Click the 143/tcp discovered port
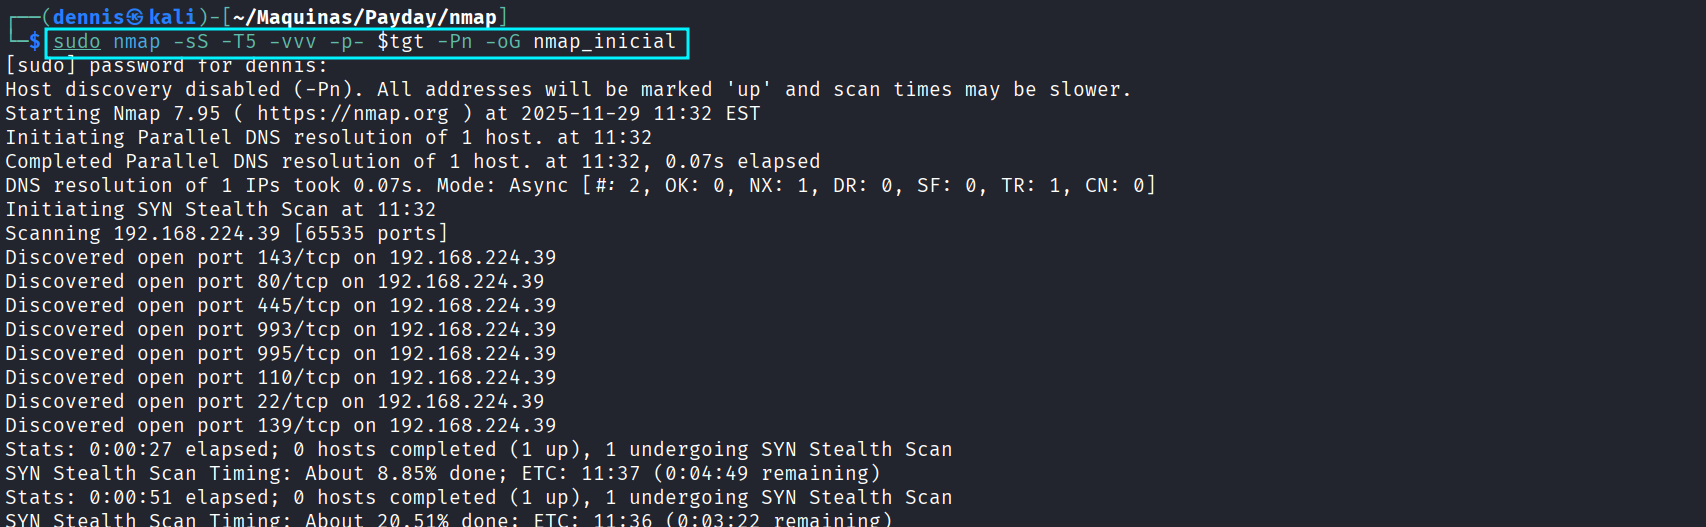 (299, 257)
